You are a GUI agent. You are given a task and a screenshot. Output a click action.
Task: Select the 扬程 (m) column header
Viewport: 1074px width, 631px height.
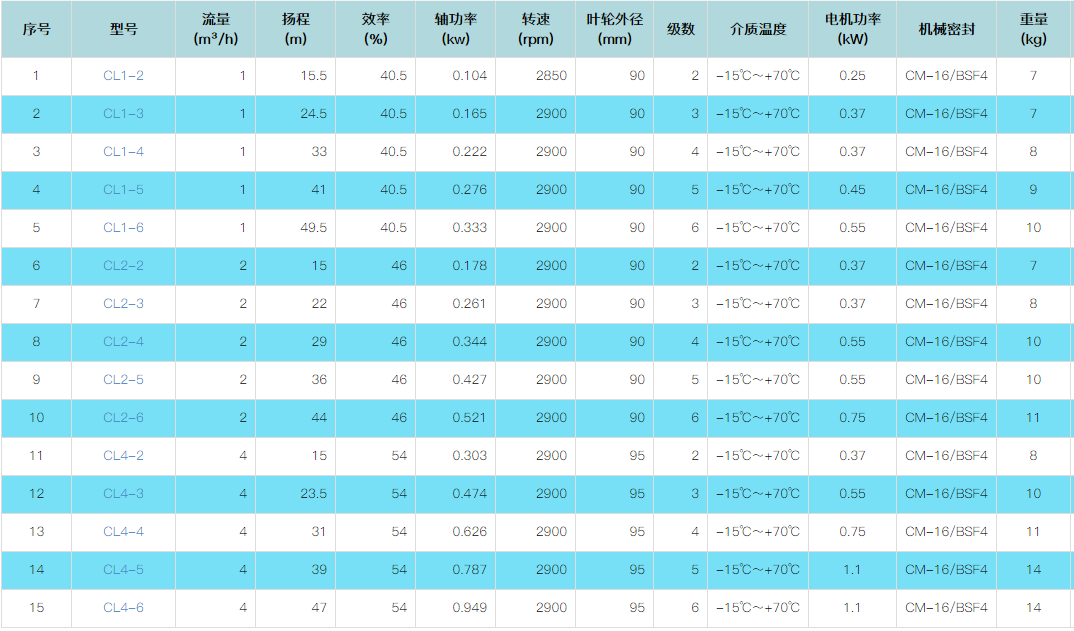pyautogui.click(x=295, y=29)
